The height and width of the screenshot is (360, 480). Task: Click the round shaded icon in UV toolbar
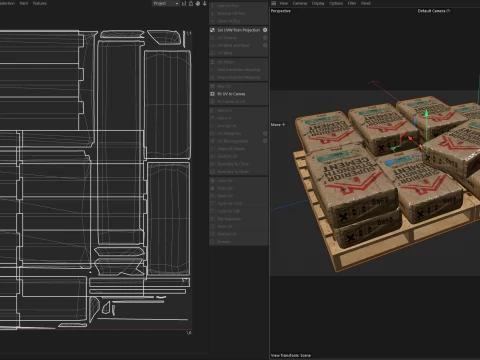(x=198, y=3)
